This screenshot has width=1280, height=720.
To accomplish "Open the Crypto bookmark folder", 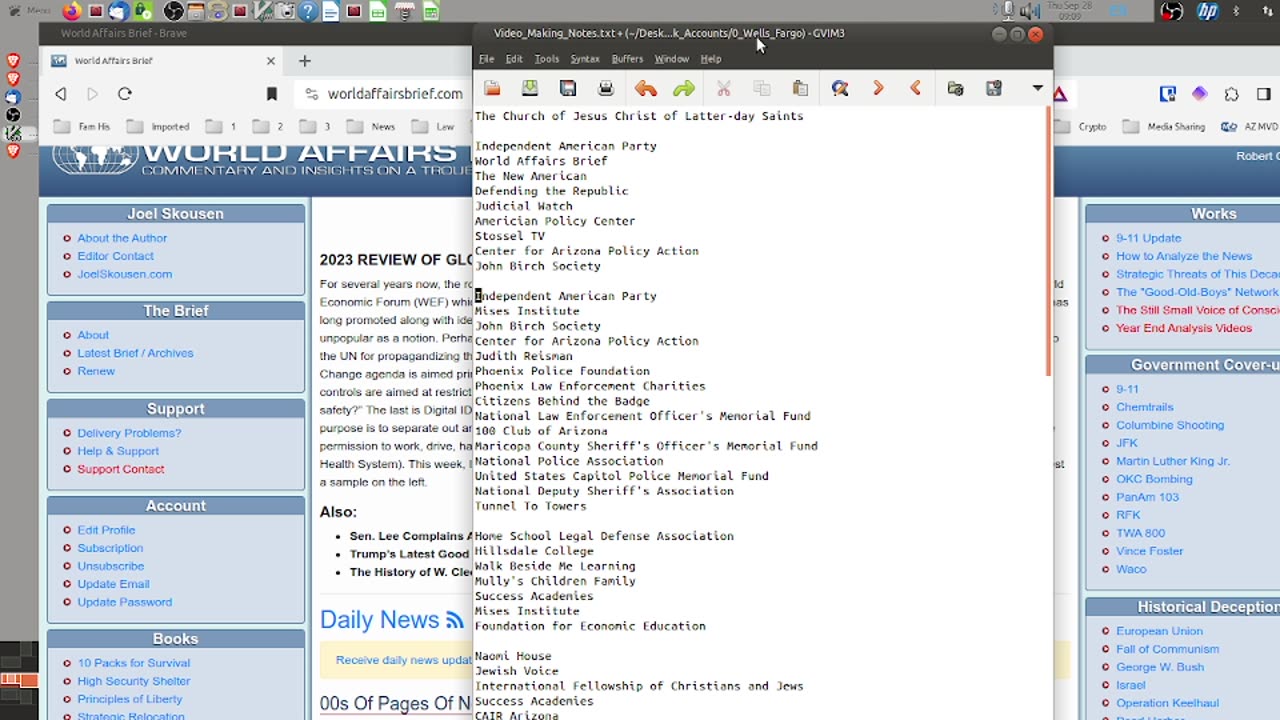I will (x=1079, y=127).
